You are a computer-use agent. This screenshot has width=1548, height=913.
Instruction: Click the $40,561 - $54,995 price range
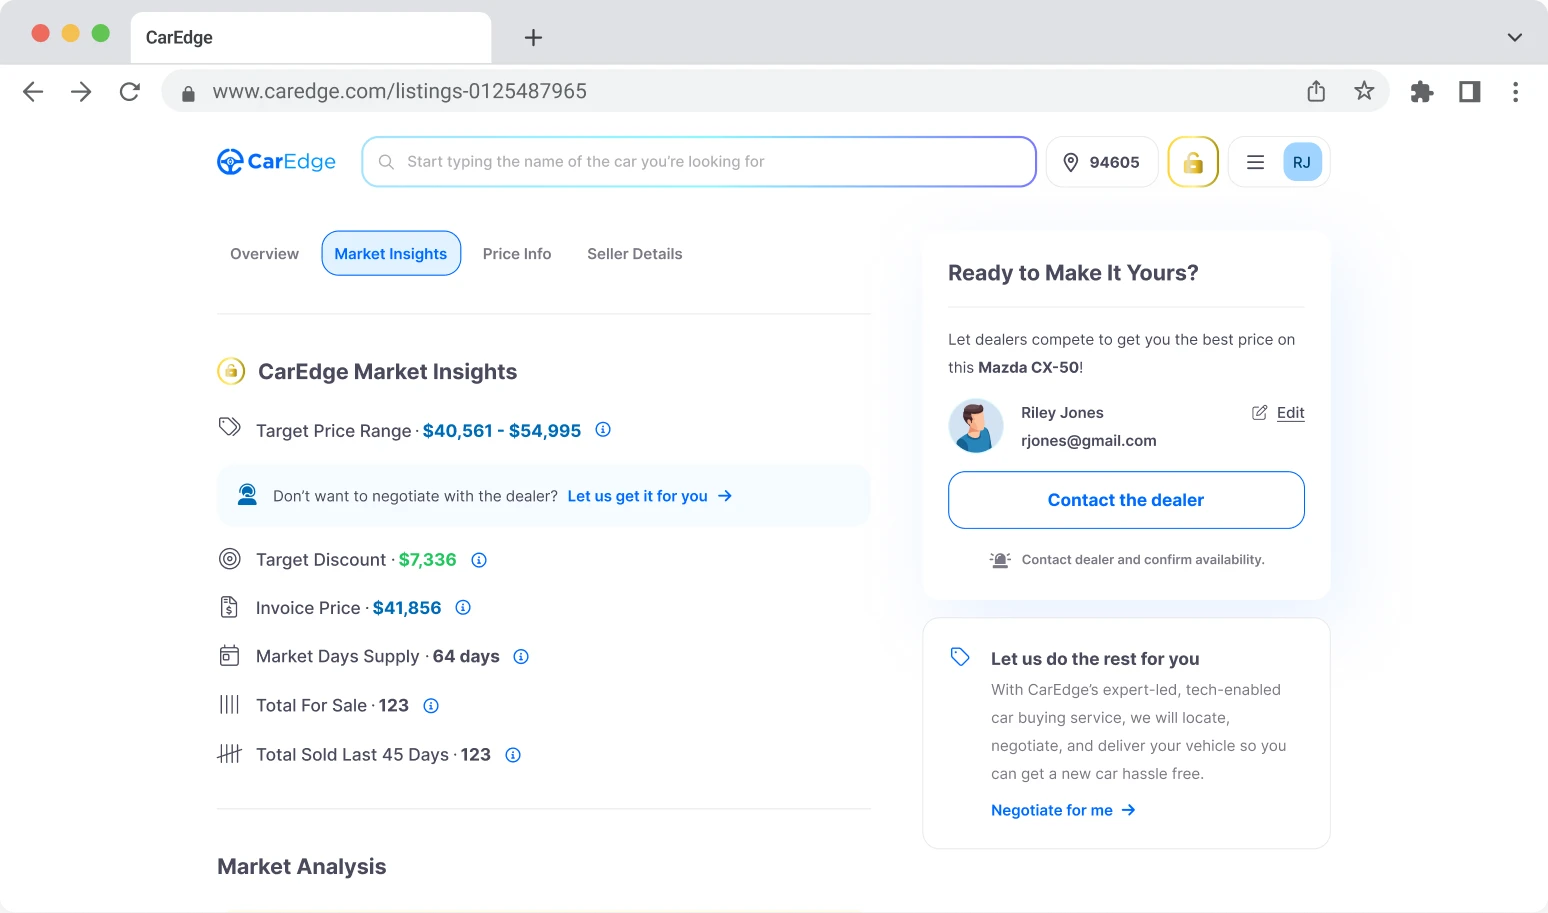[502, 431]
